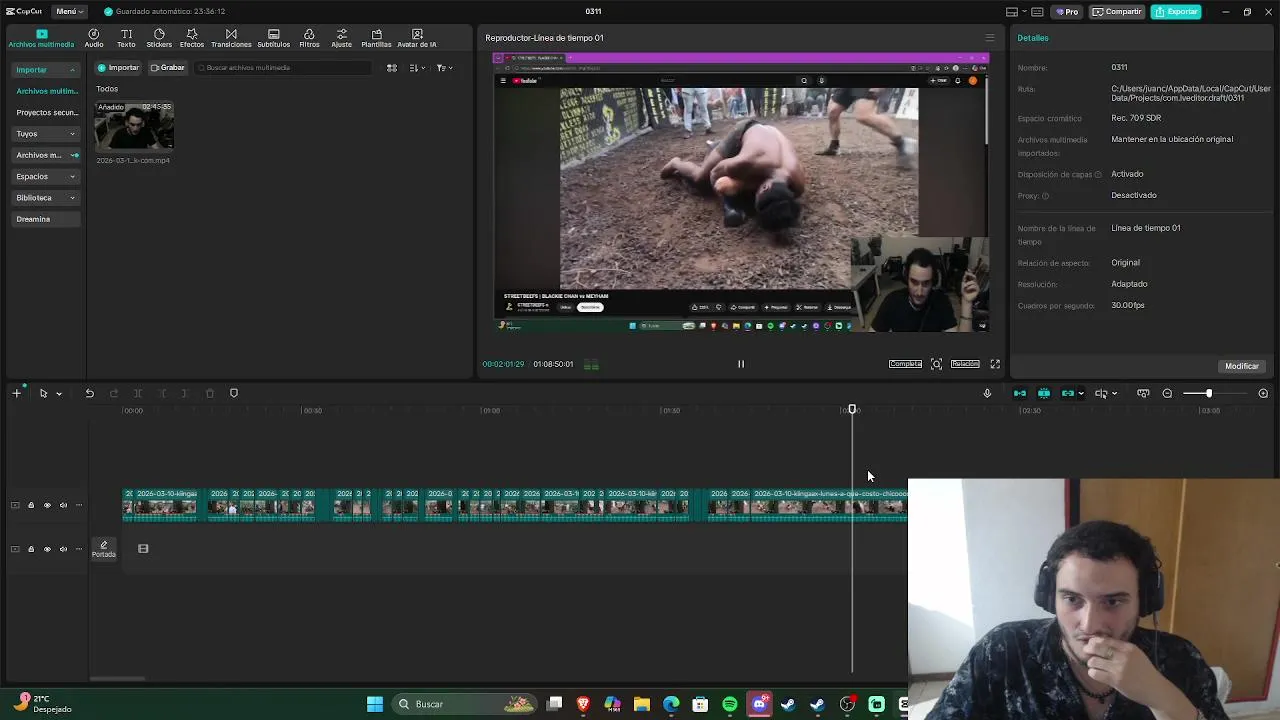The image size is (1280, 720).
Task: Open the selection tool mode dropdown
Action: tap(59, 394)
